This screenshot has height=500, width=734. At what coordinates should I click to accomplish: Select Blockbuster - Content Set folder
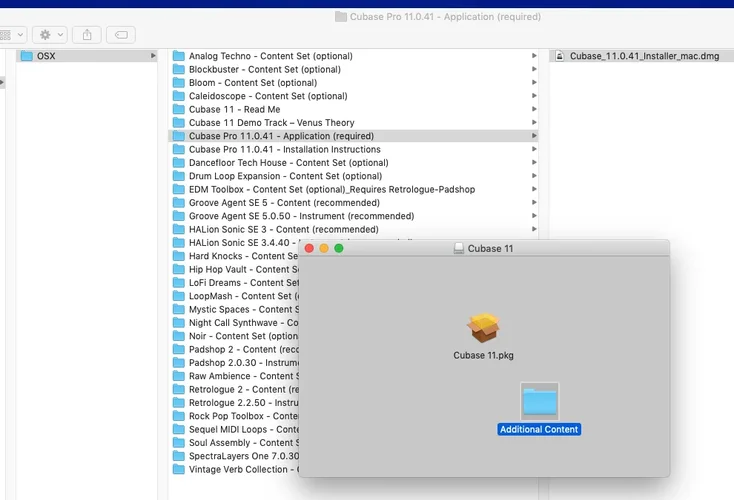click(353, 69)
